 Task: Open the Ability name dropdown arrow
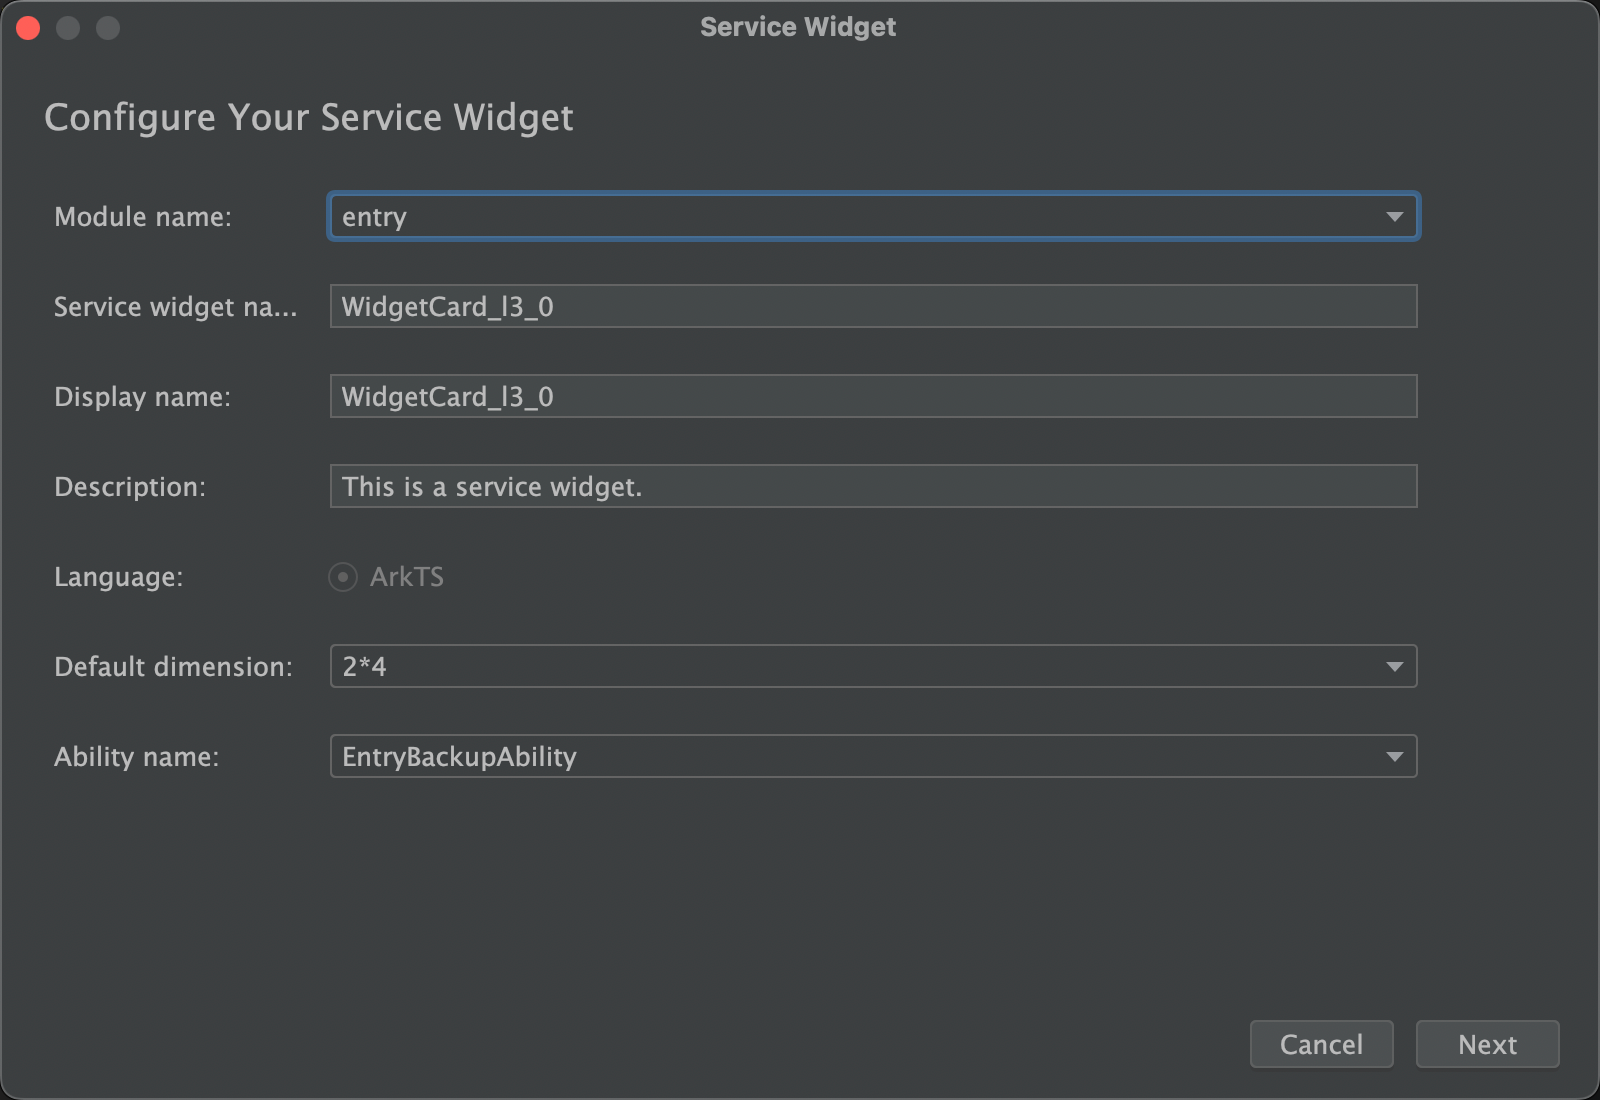[1394, 757]
